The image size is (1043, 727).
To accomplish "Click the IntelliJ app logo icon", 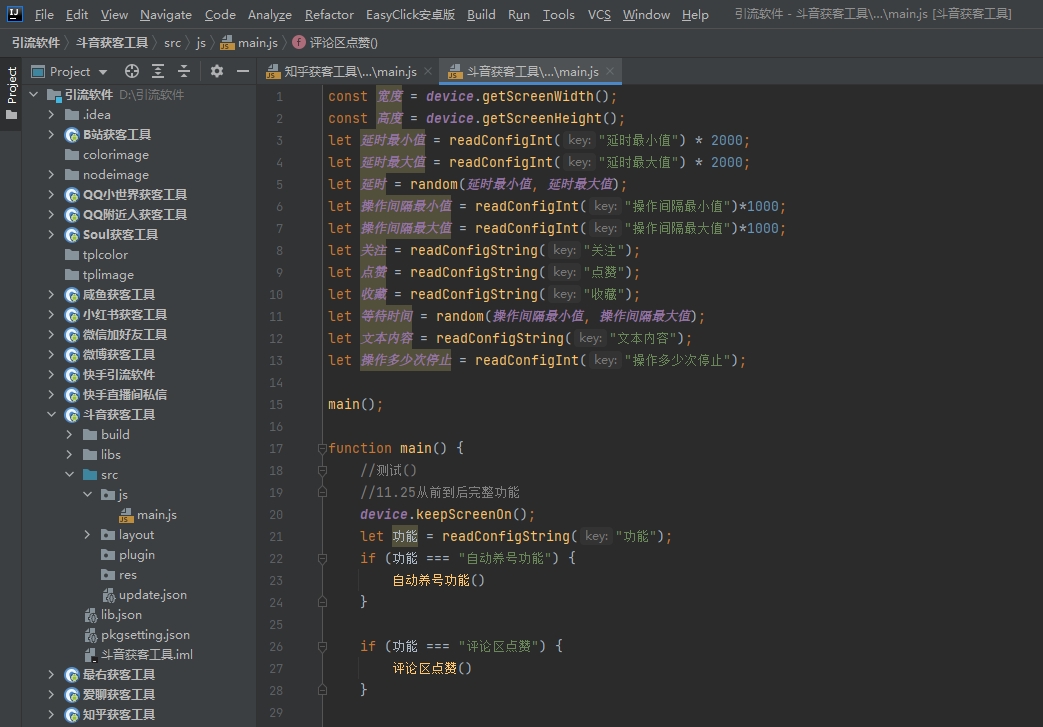I will coord(15,13).
